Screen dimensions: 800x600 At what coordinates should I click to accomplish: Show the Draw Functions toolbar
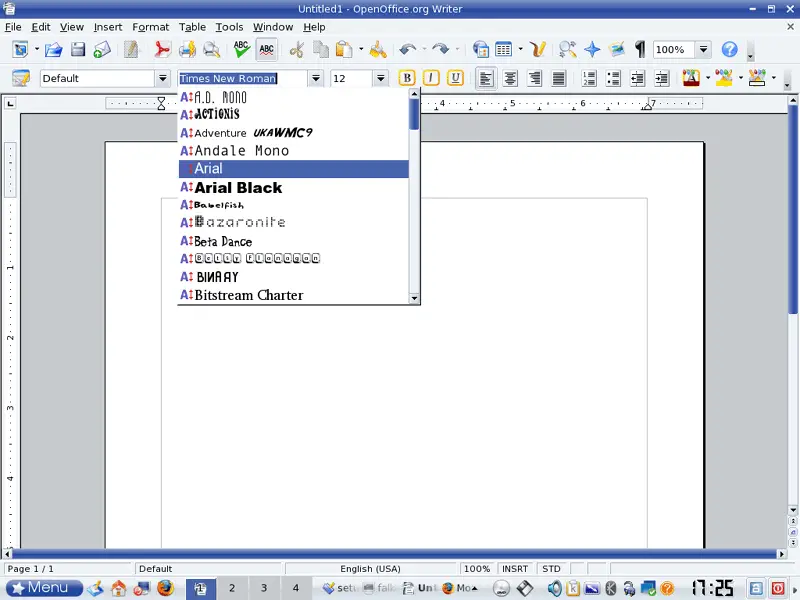pyautogui.click(x=537, y=49)
